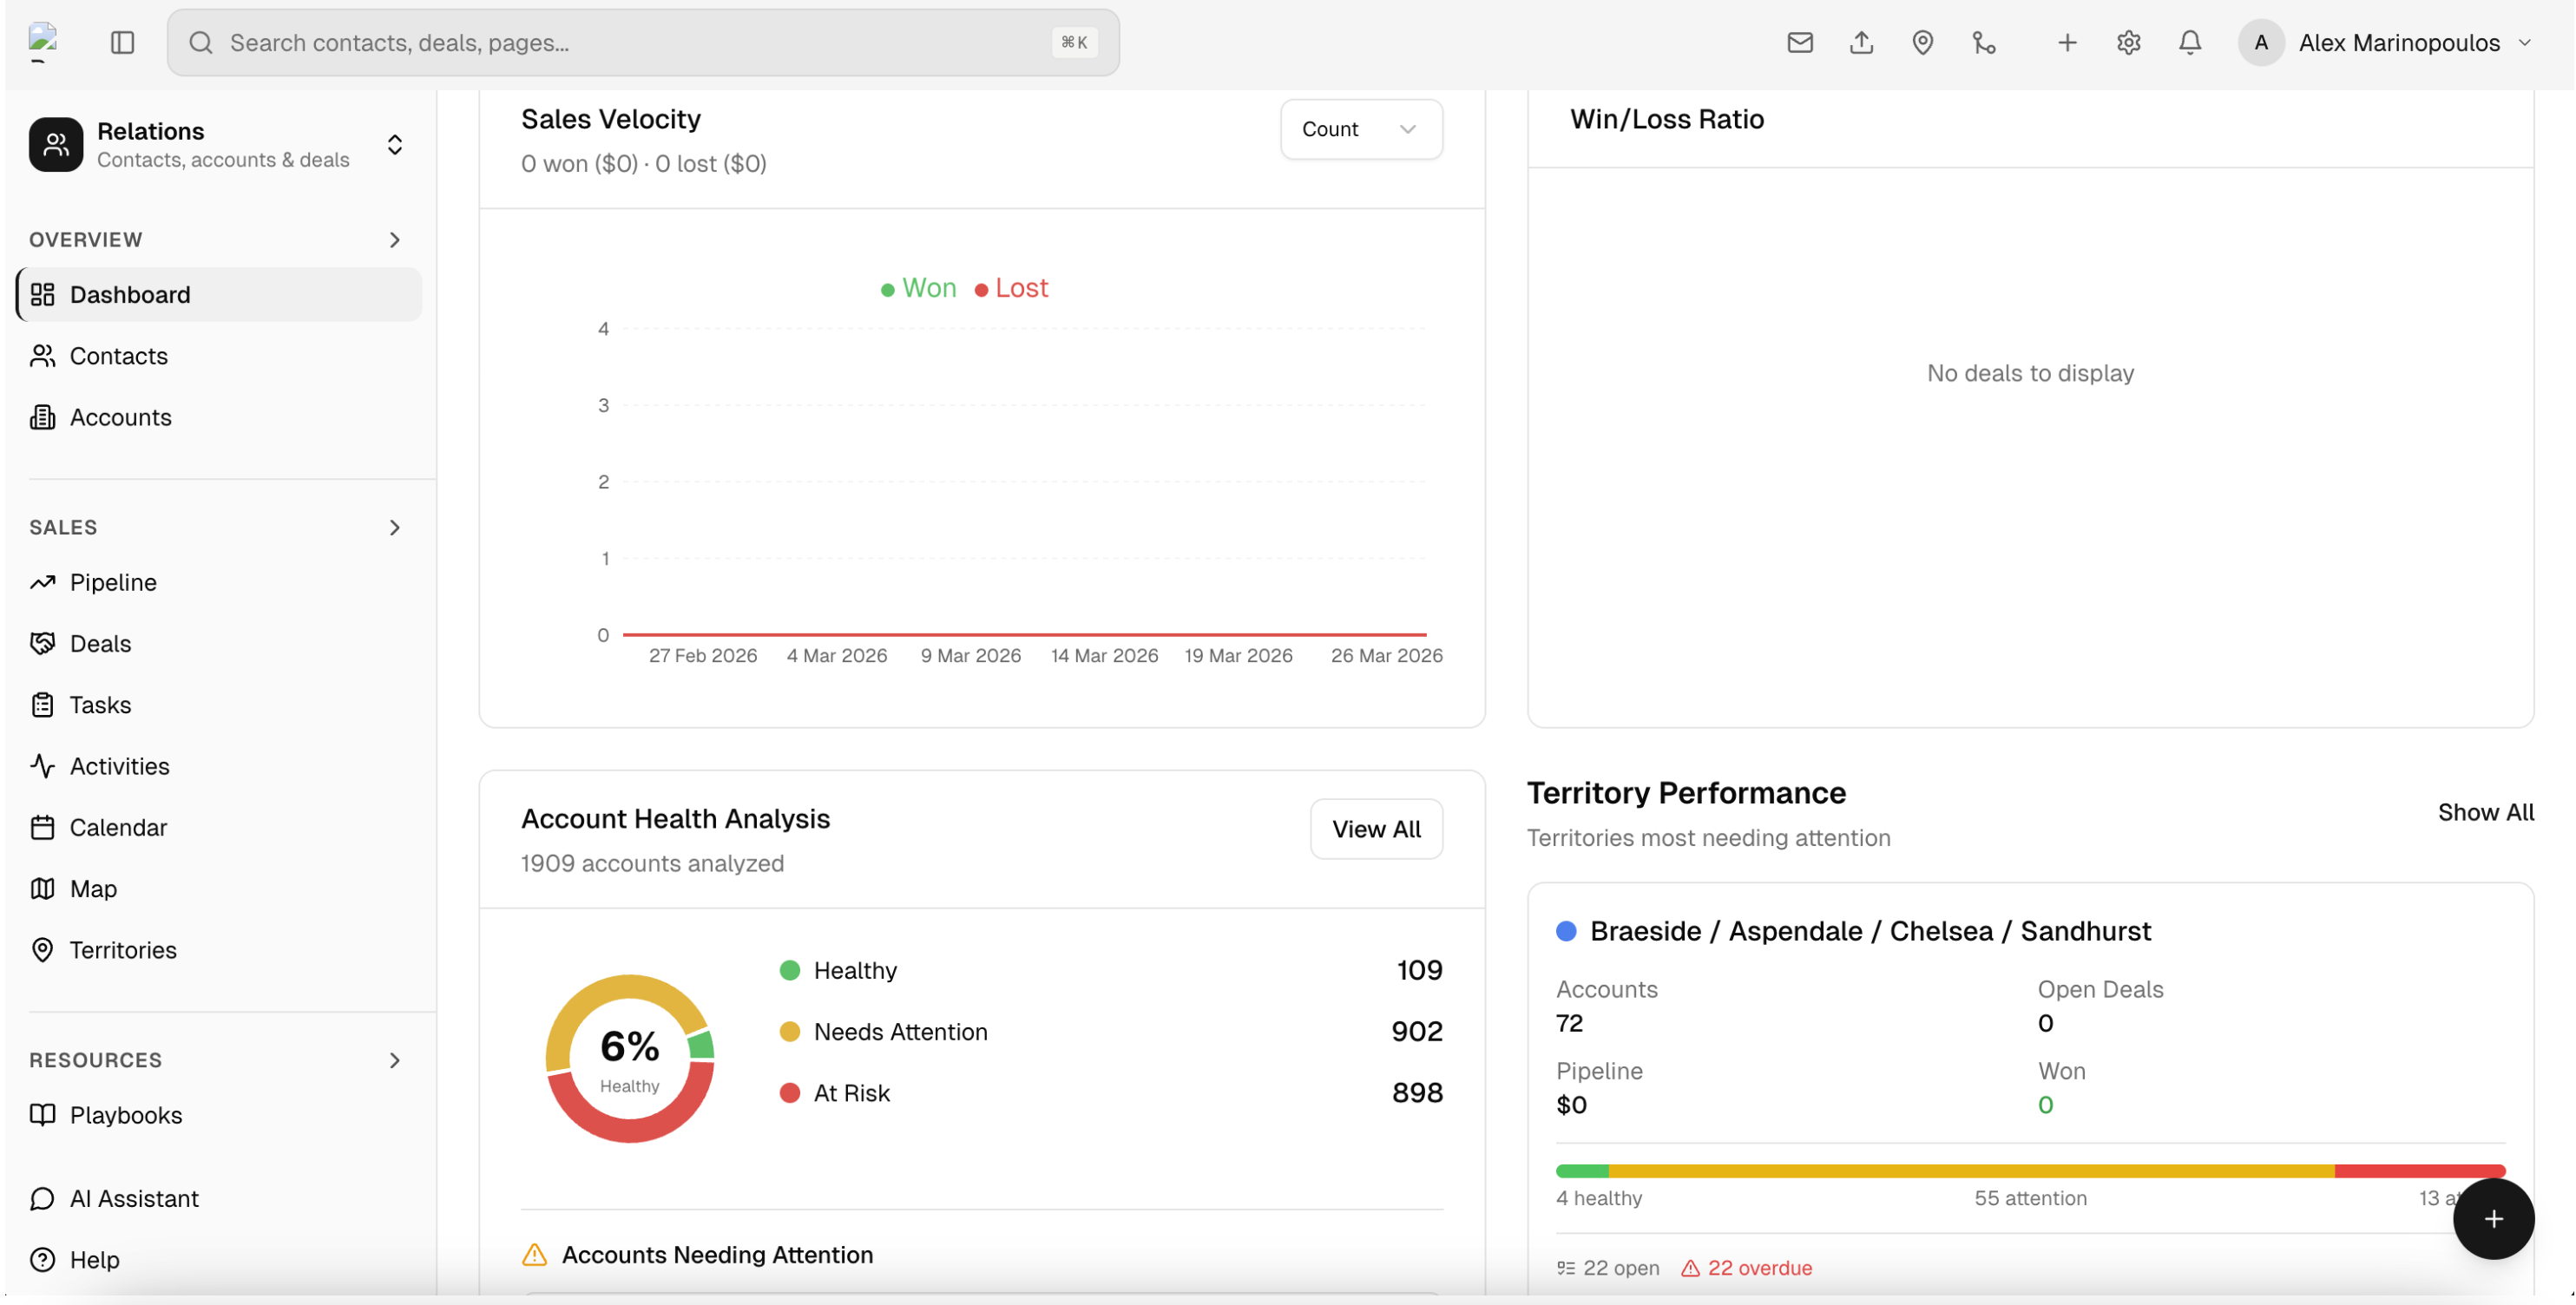This screenshot has width=2576, height=1305.
Task: Open the Count dropdown in Sales Velocity
Action: 1360,129
